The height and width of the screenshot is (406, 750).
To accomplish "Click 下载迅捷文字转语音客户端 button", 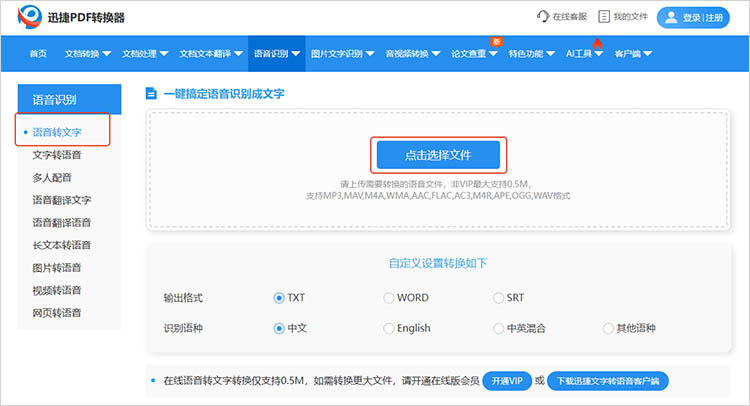I will 607,381.
